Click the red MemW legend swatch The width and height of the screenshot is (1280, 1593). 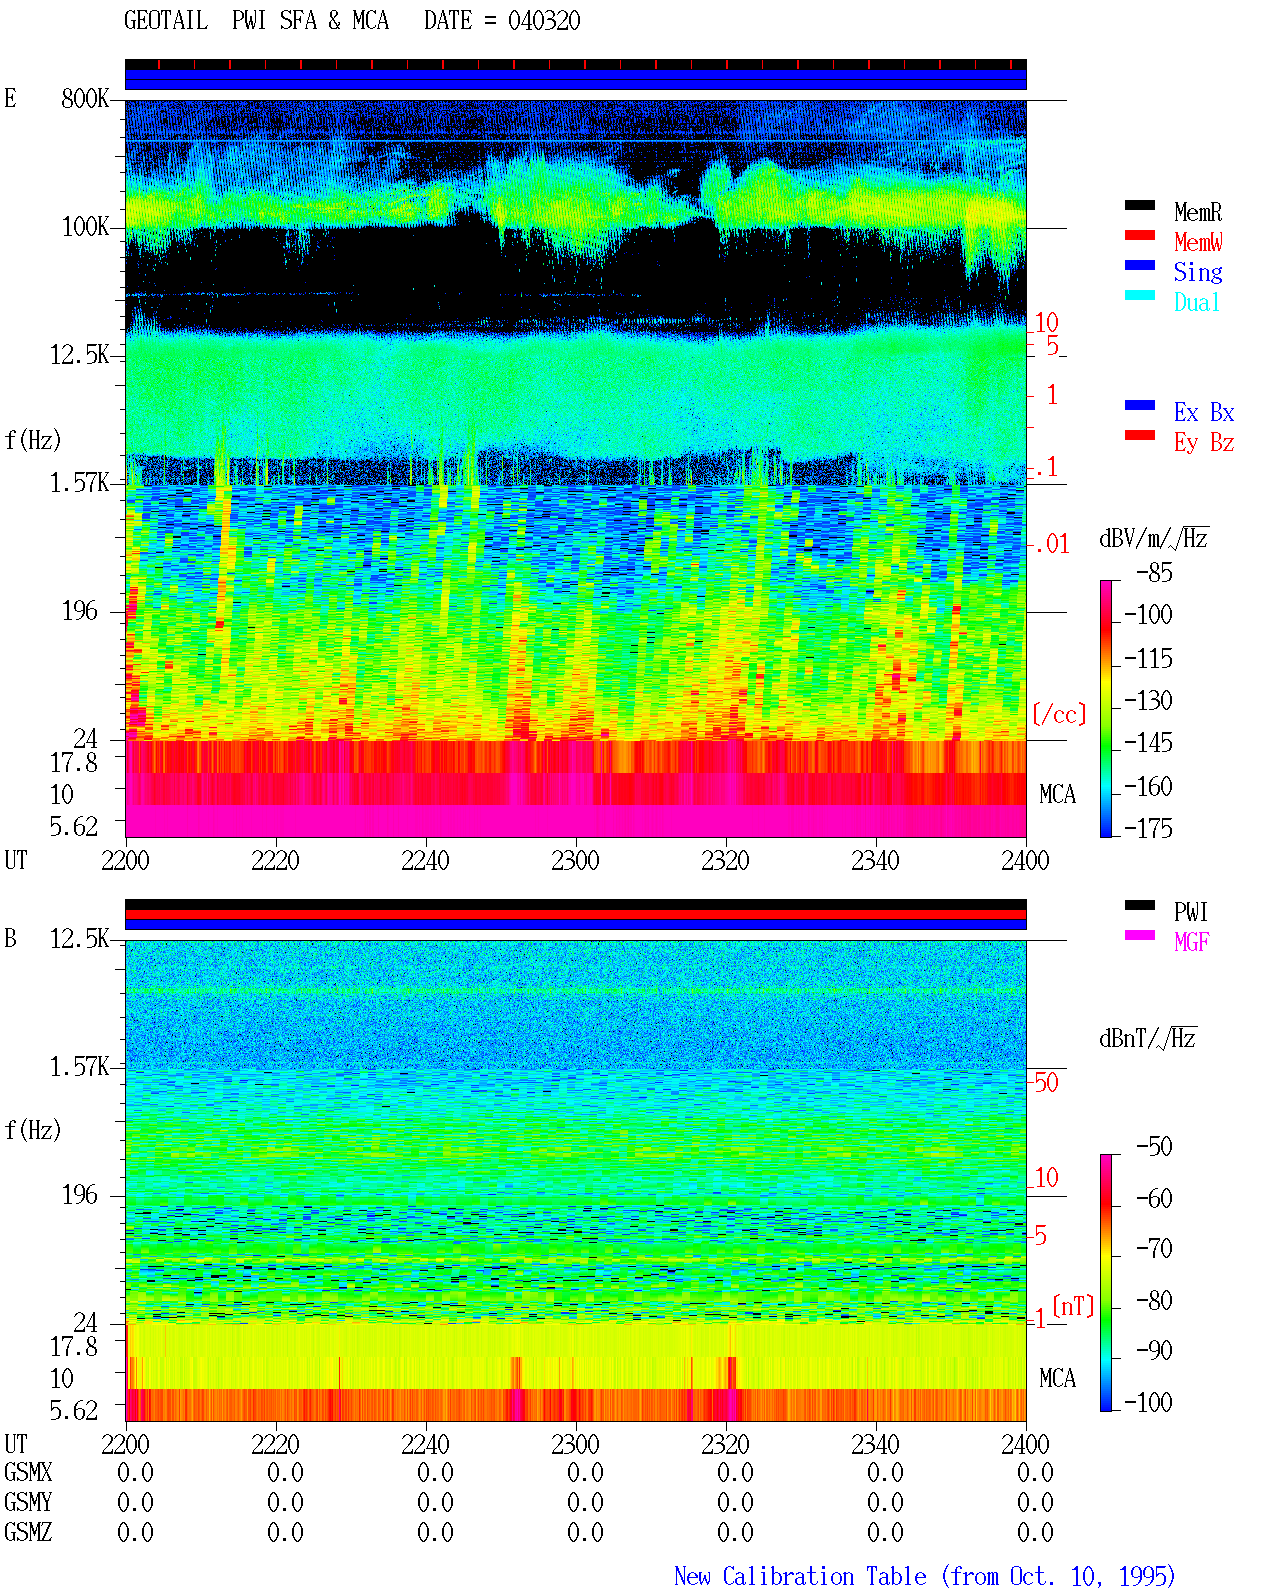point(1139,236)
